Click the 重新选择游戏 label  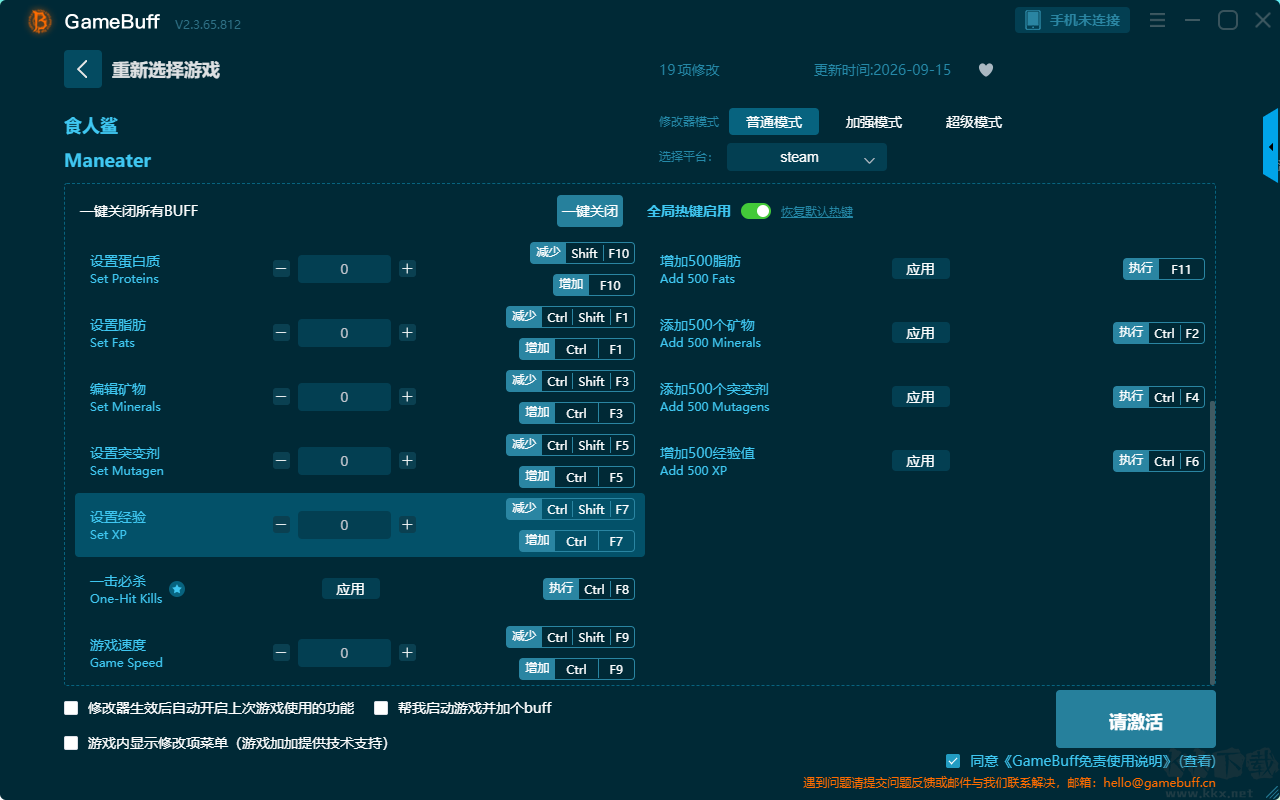point(166,70)
